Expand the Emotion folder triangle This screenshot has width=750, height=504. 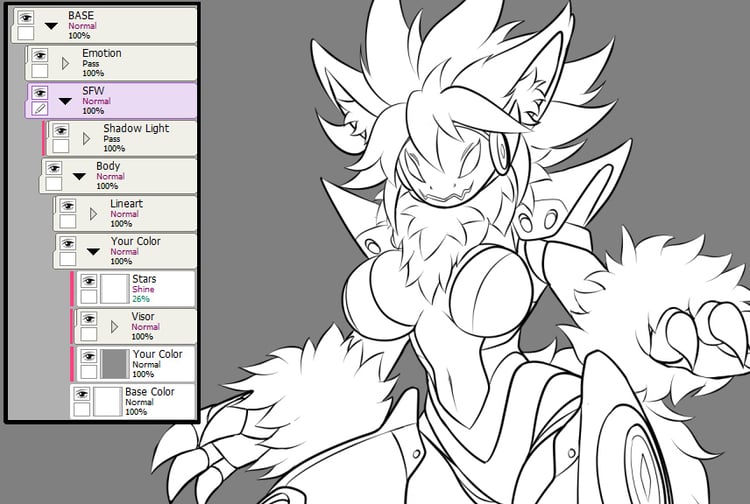(x=66, y=63)
